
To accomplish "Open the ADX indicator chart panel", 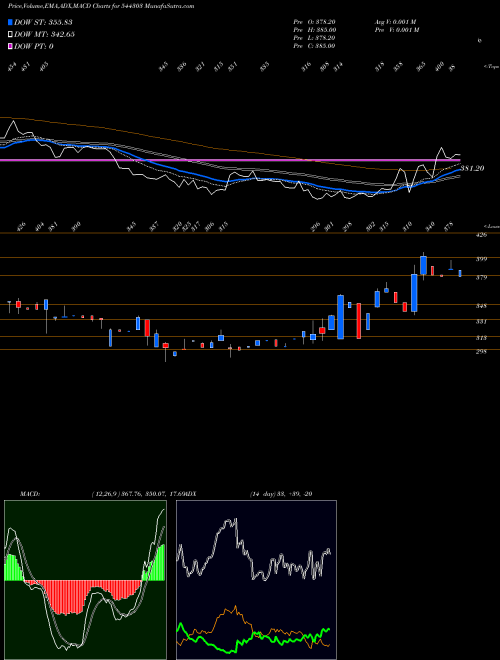I will point(256,580).
